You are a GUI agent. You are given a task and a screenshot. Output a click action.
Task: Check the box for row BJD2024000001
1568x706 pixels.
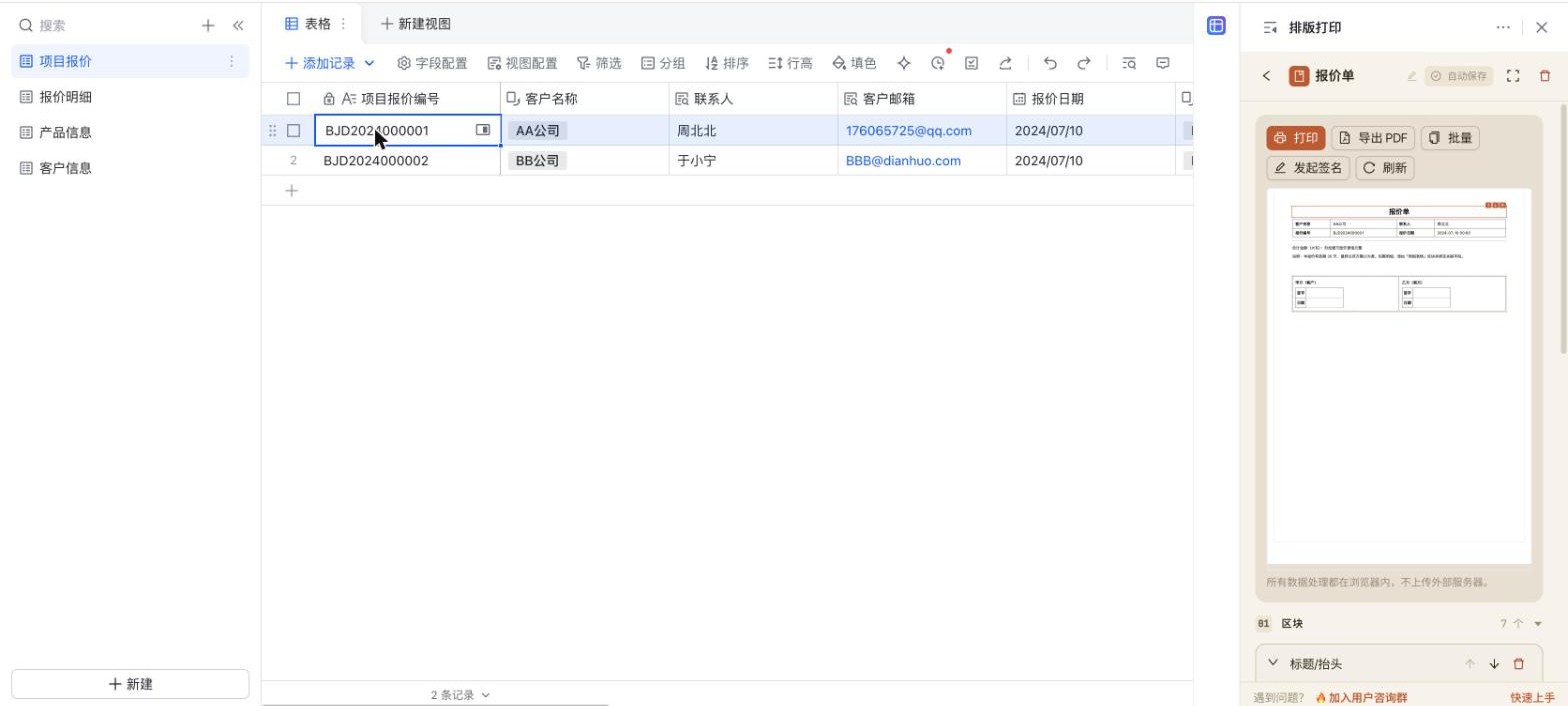click(x=293, y=130)
